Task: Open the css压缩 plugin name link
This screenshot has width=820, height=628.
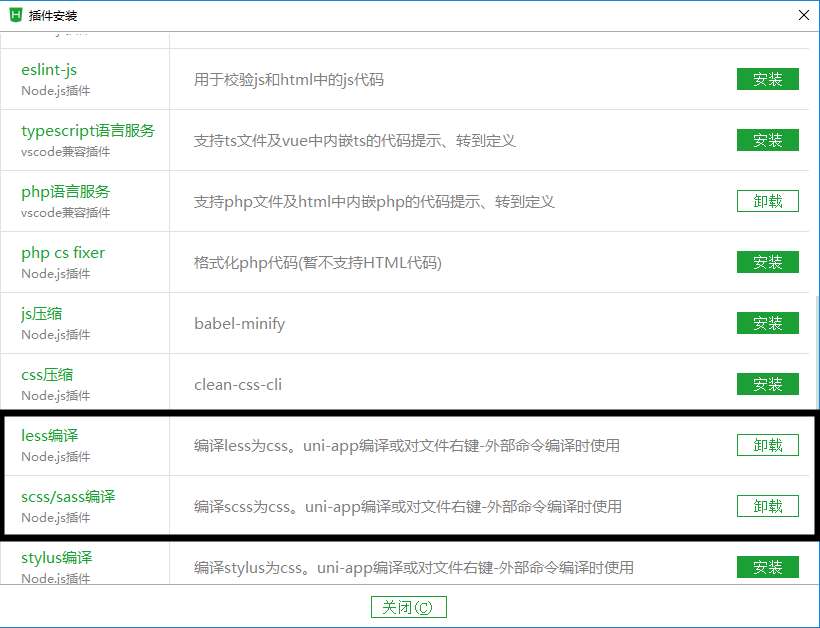Action: (x=47, y=375)
